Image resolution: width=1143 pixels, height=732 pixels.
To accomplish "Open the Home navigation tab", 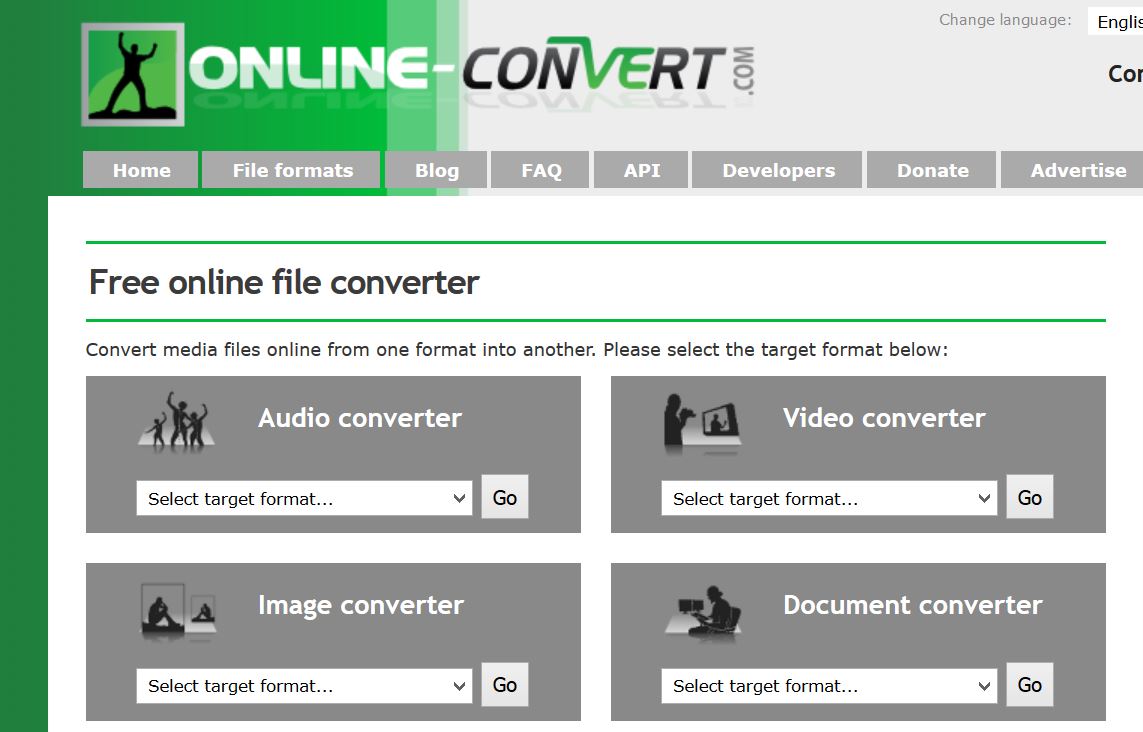I will pyautogui.click(x=141, y=170).
